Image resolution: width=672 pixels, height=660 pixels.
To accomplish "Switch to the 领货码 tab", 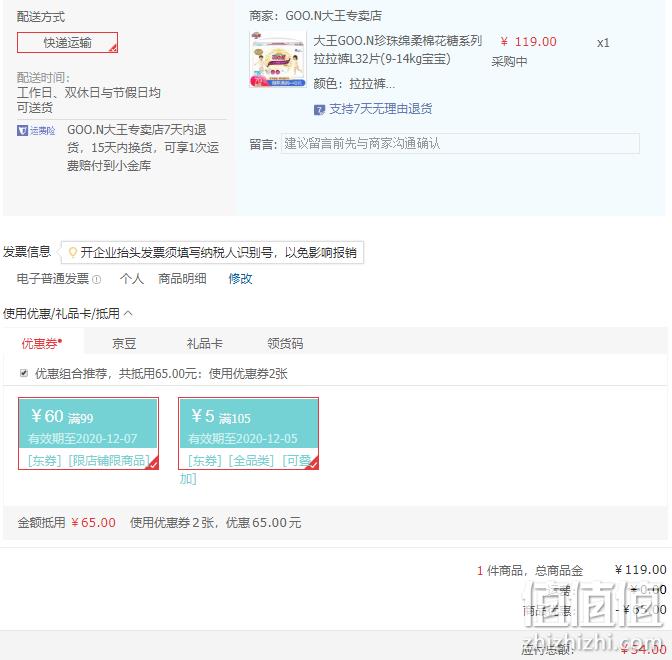I will pos(285,343).
